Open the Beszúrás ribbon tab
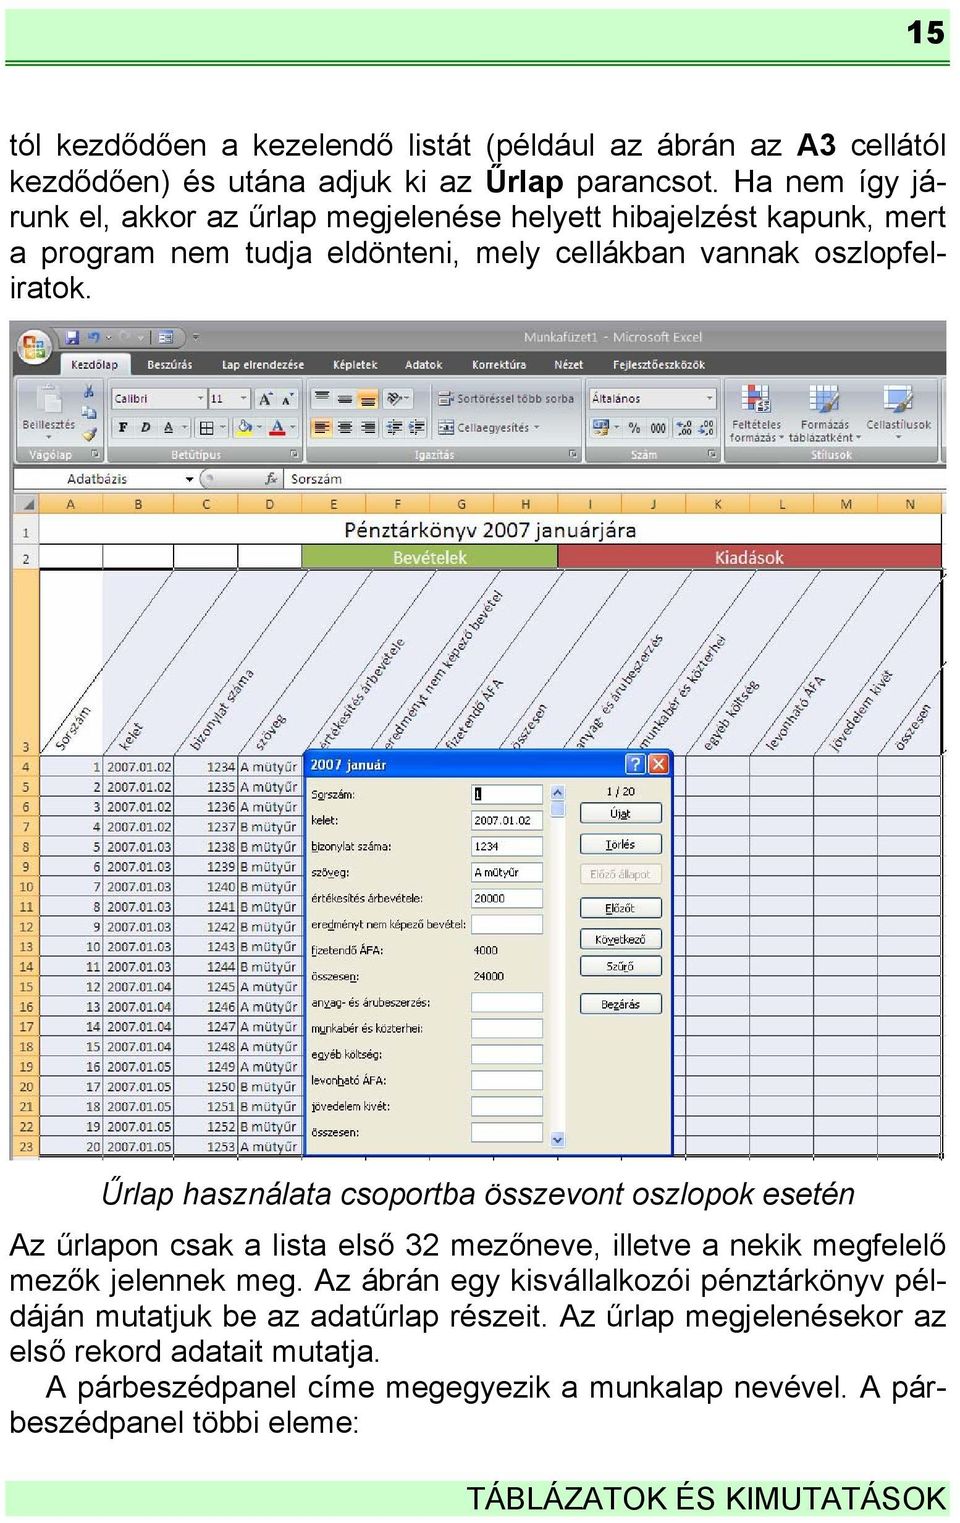The width and height of the screenshot is (960, 1523). [169, 366]
